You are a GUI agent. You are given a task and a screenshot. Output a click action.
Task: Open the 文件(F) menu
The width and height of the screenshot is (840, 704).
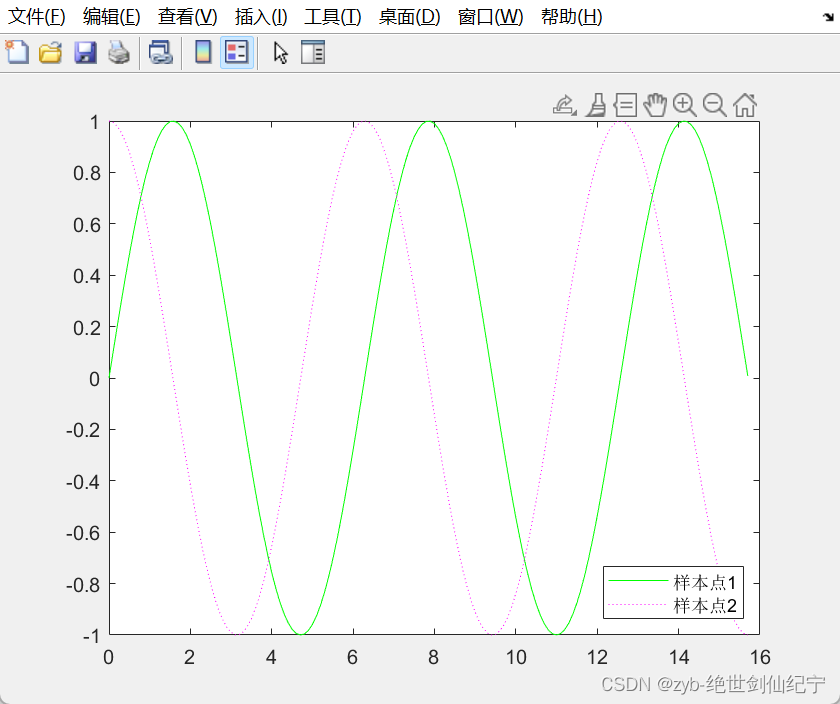tap(36, 17)
